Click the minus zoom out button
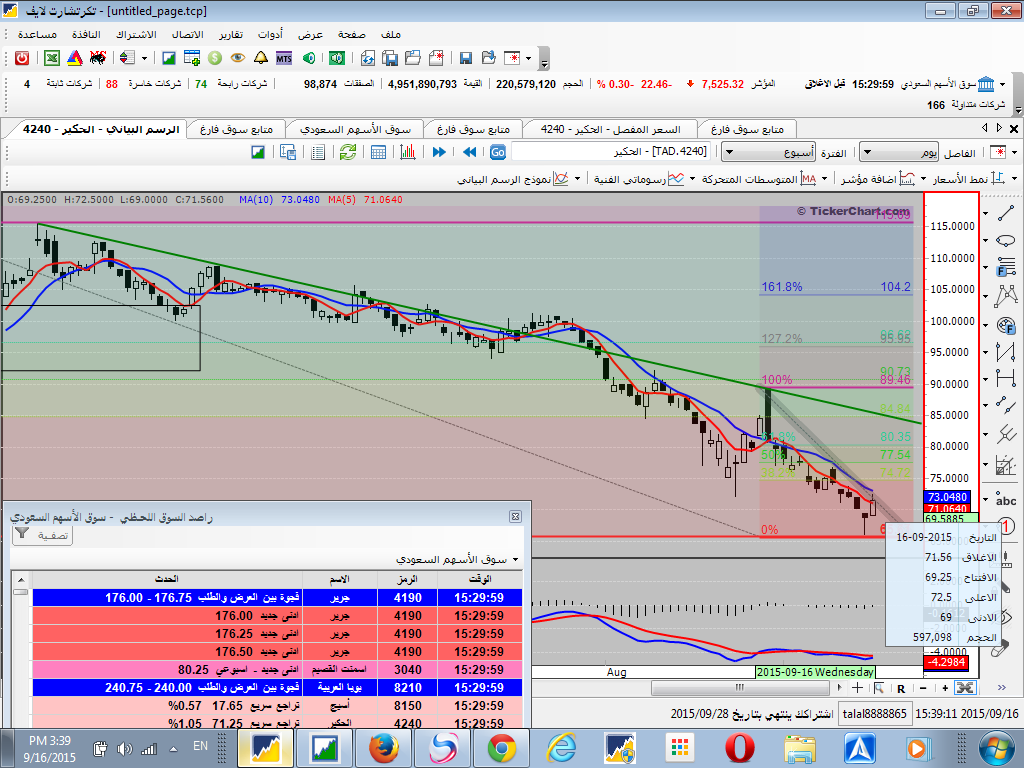Image resolution: width=1024 pixels, height=768 pixels. tap(923, 688)
